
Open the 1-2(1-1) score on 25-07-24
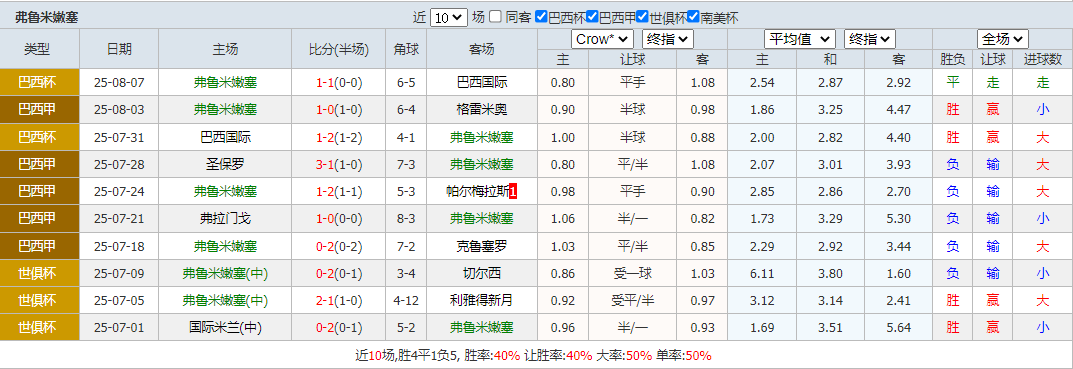(339, 192)
